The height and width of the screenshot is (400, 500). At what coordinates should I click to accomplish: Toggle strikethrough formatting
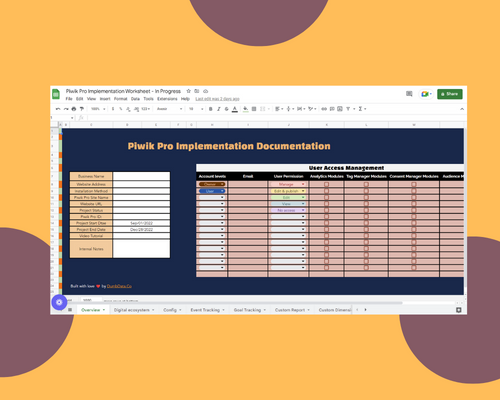pyautogui.click(x=227, y=109)
